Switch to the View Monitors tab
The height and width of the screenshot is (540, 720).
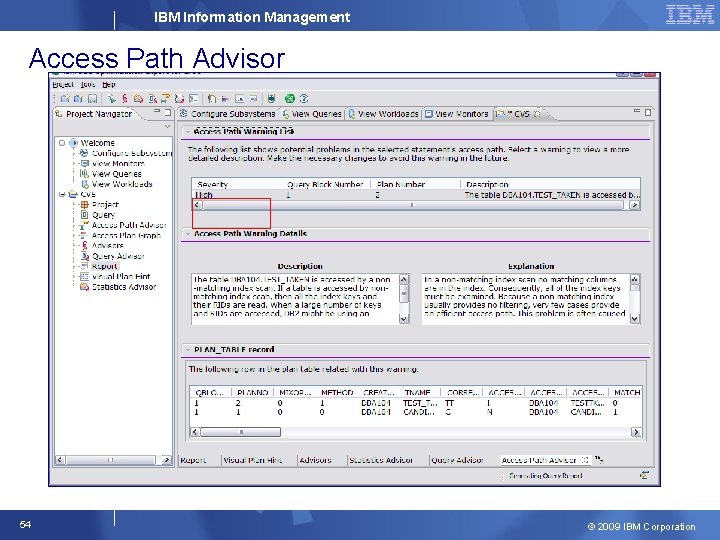456,113
